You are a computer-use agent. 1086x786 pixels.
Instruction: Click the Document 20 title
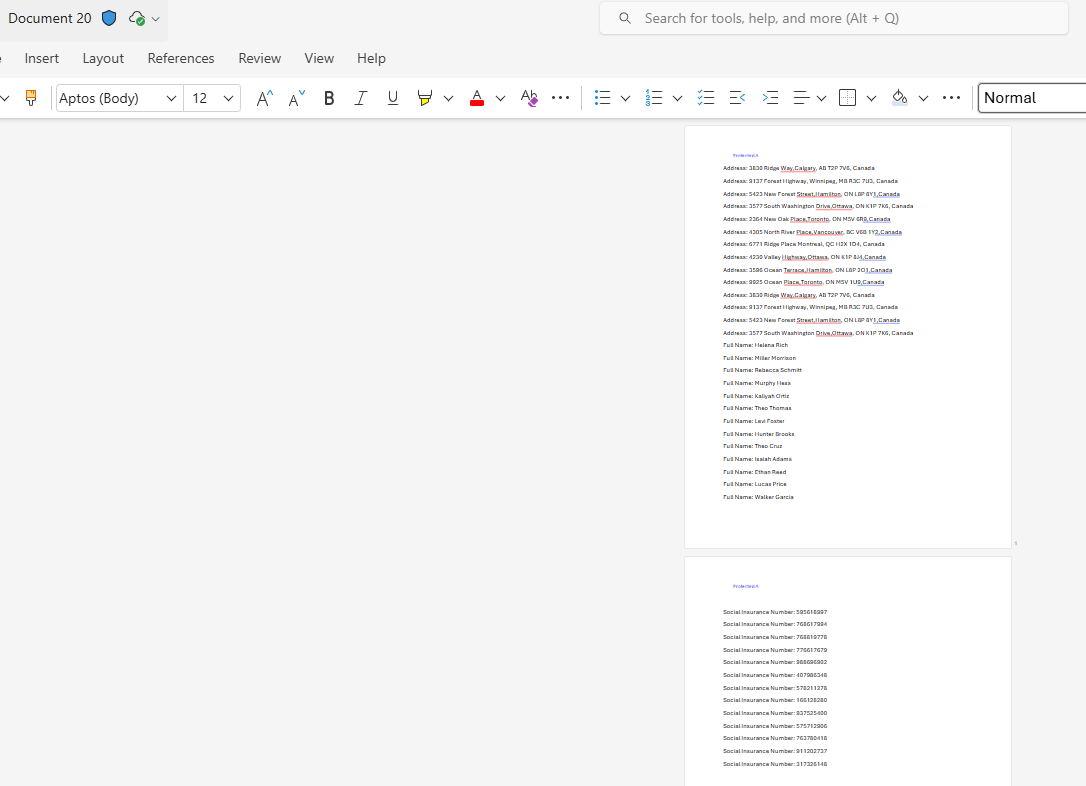(x=49, y=17)
